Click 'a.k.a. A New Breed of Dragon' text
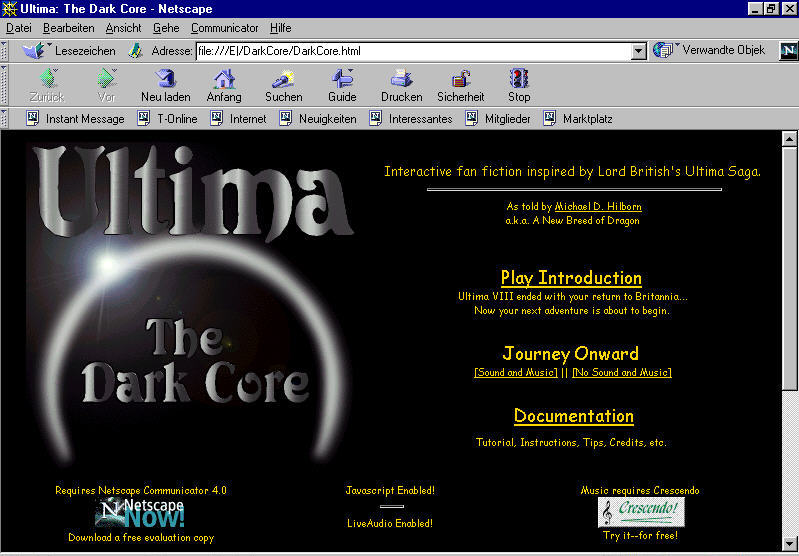 [572, 221]
